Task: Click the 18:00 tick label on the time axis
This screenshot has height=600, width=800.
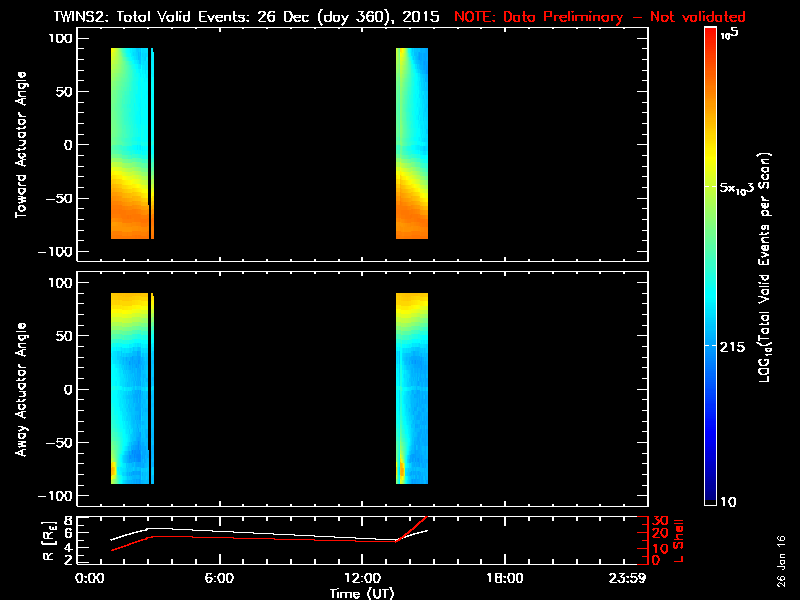Action: 503,579
